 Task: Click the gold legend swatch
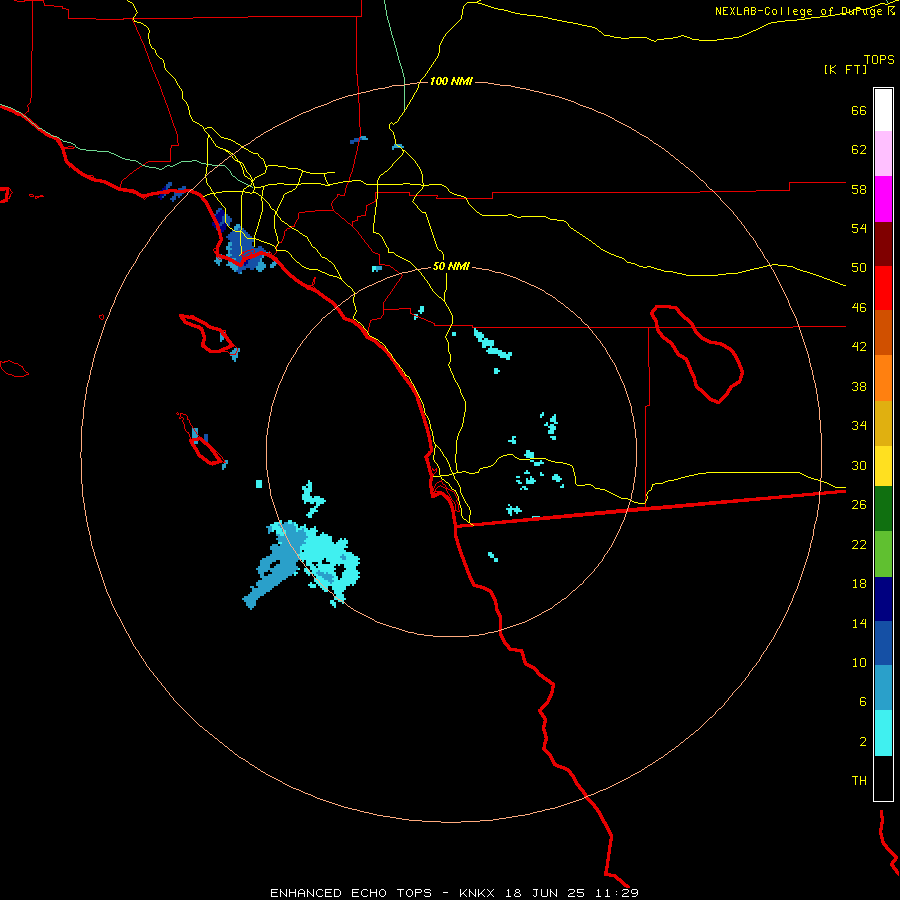click(x=883, y=424)
